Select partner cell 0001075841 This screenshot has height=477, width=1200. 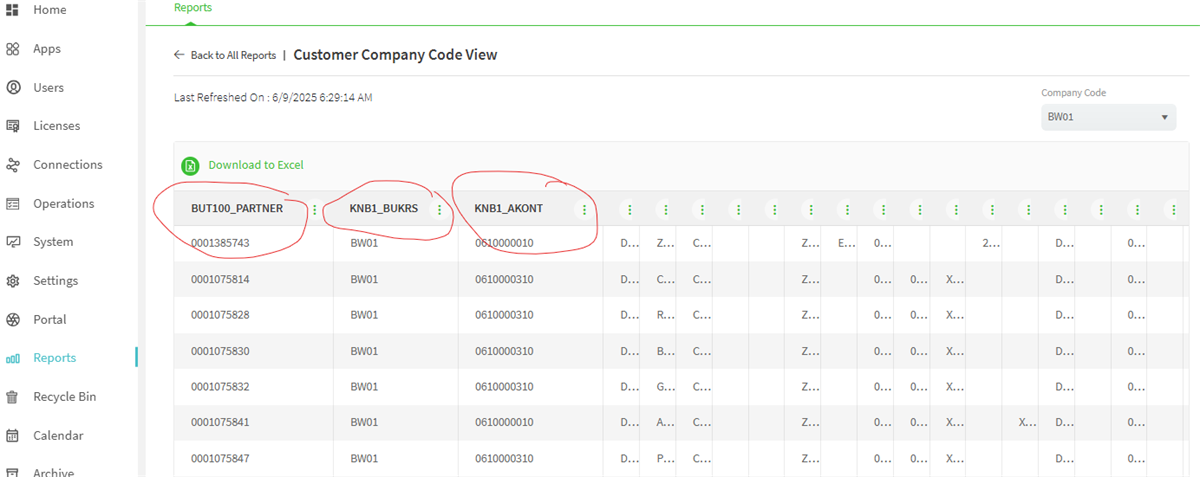[220, 423]
